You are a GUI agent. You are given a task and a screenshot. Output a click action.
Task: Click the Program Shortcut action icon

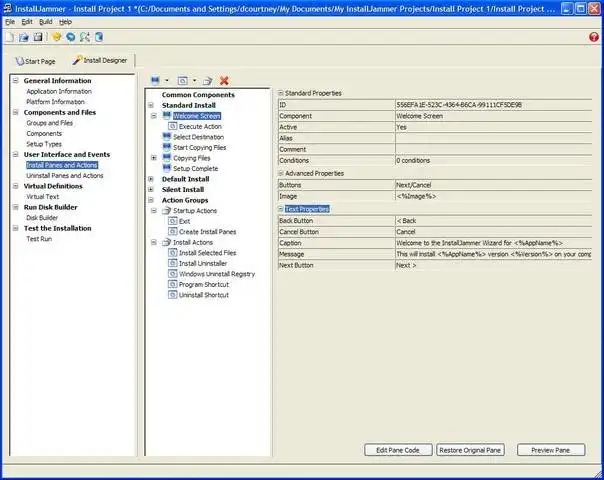click(173, 284)
